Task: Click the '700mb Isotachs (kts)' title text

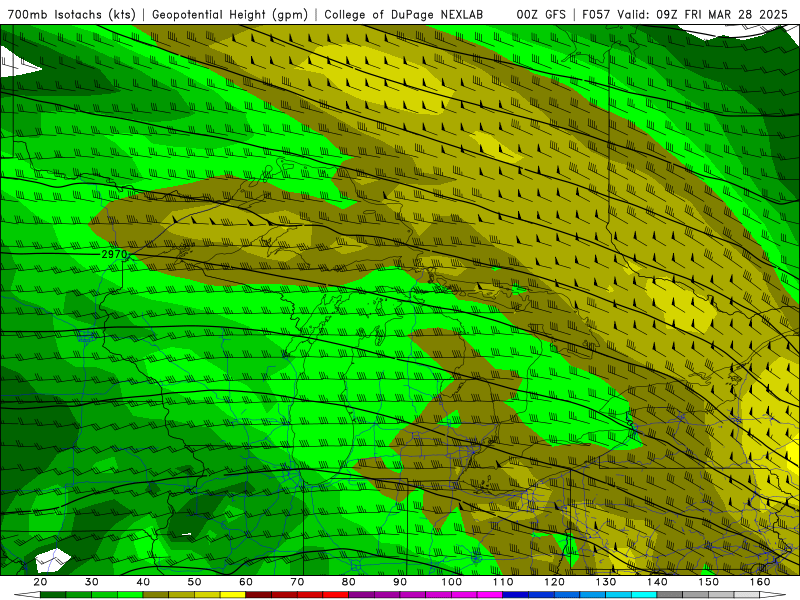Action: [x=72, y=14]
